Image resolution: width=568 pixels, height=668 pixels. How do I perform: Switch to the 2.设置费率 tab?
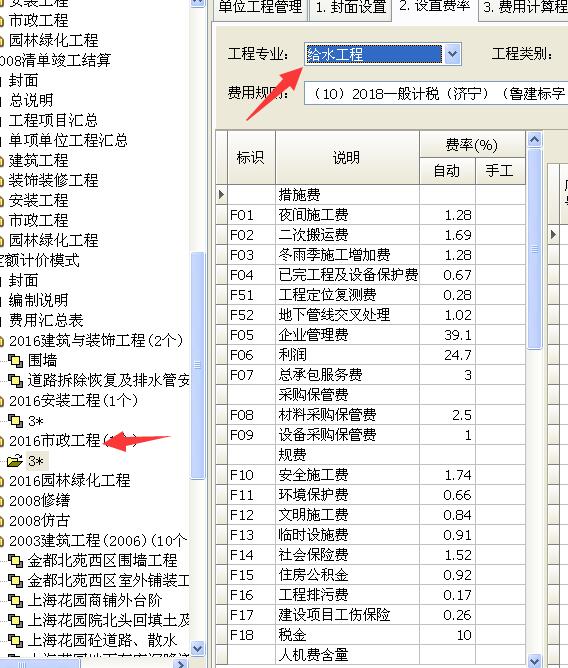435,7
